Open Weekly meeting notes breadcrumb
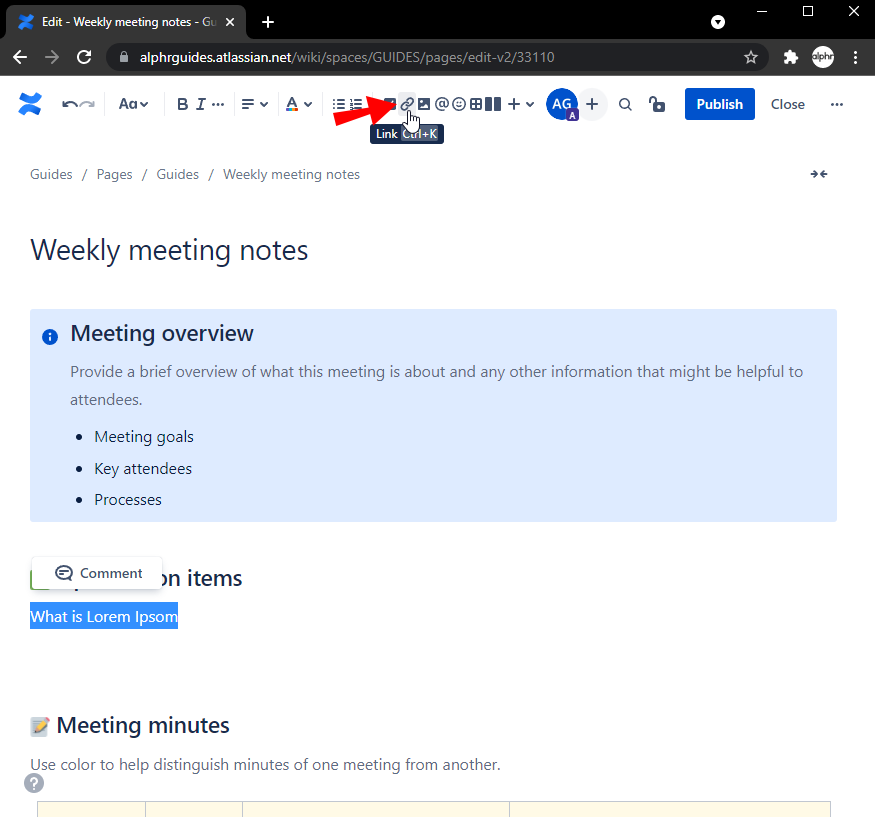Screen dimensions: 875x817 [291, 174]
